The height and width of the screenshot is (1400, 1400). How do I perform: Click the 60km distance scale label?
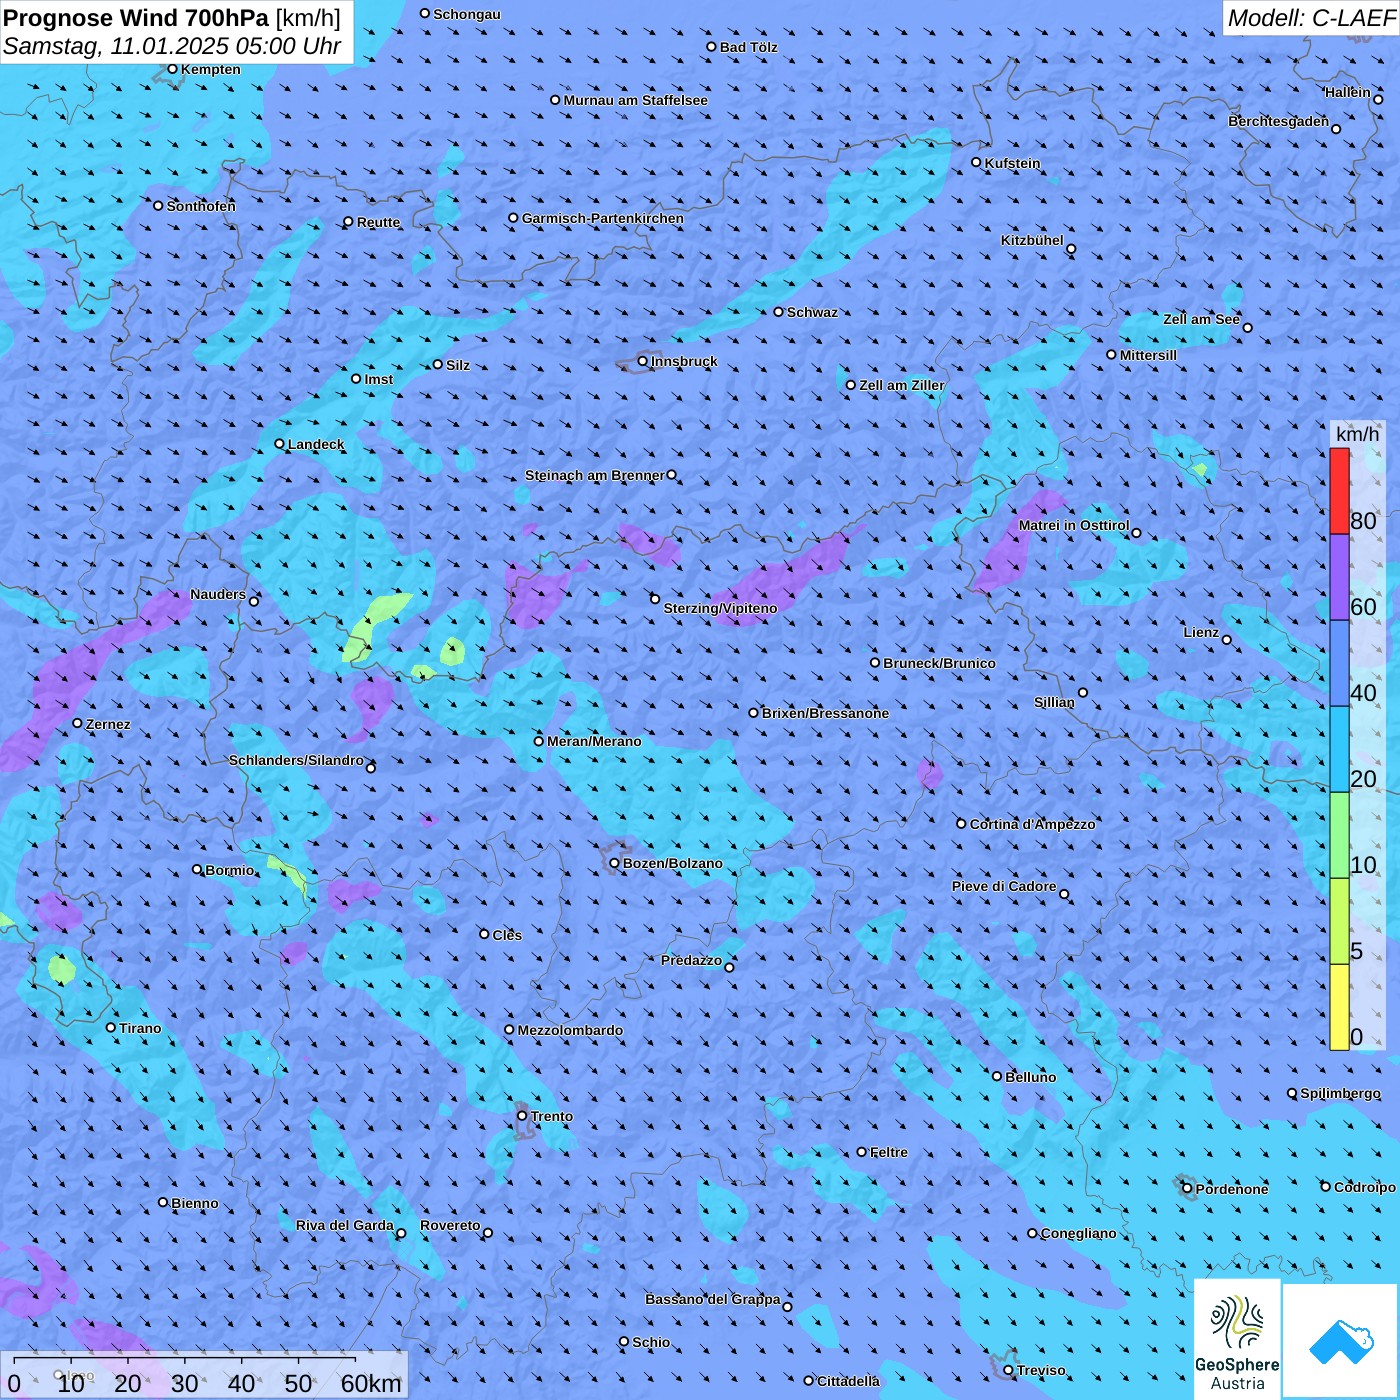coord(371,1384)
